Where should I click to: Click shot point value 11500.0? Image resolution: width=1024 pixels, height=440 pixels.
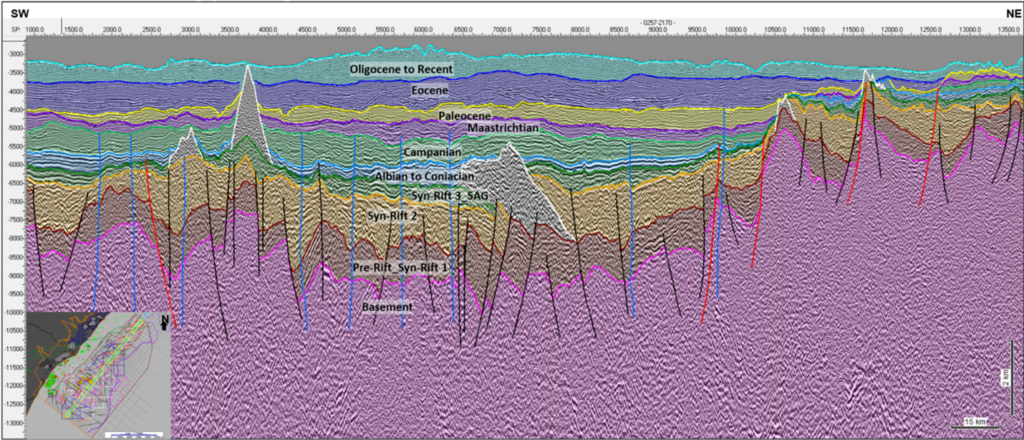(x=852, y=30)
